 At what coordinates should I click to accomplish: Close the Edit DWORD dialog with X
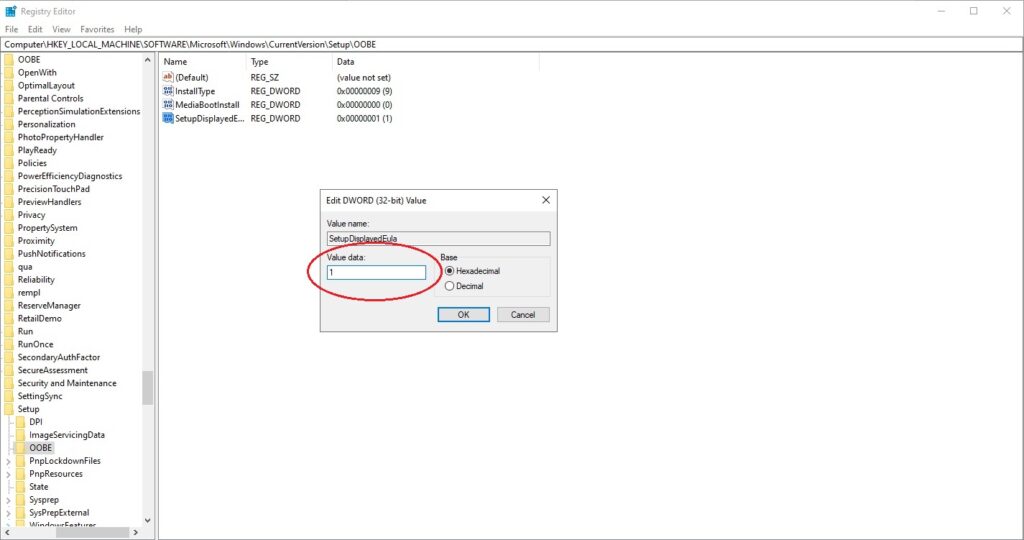(545, 200)
